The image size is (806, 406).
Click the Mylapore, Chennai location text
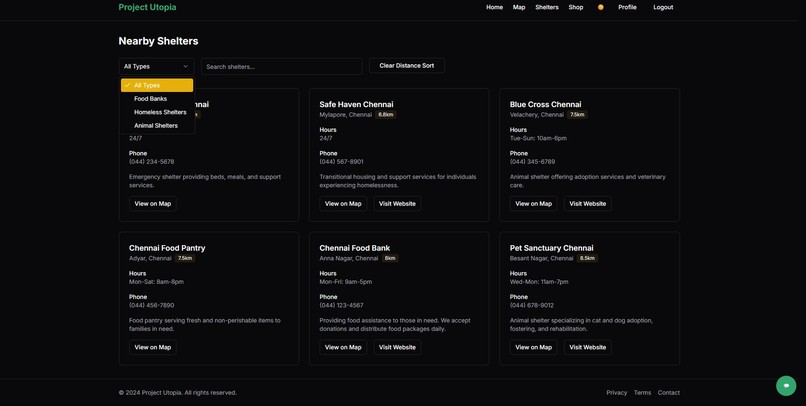pos(345,115)
